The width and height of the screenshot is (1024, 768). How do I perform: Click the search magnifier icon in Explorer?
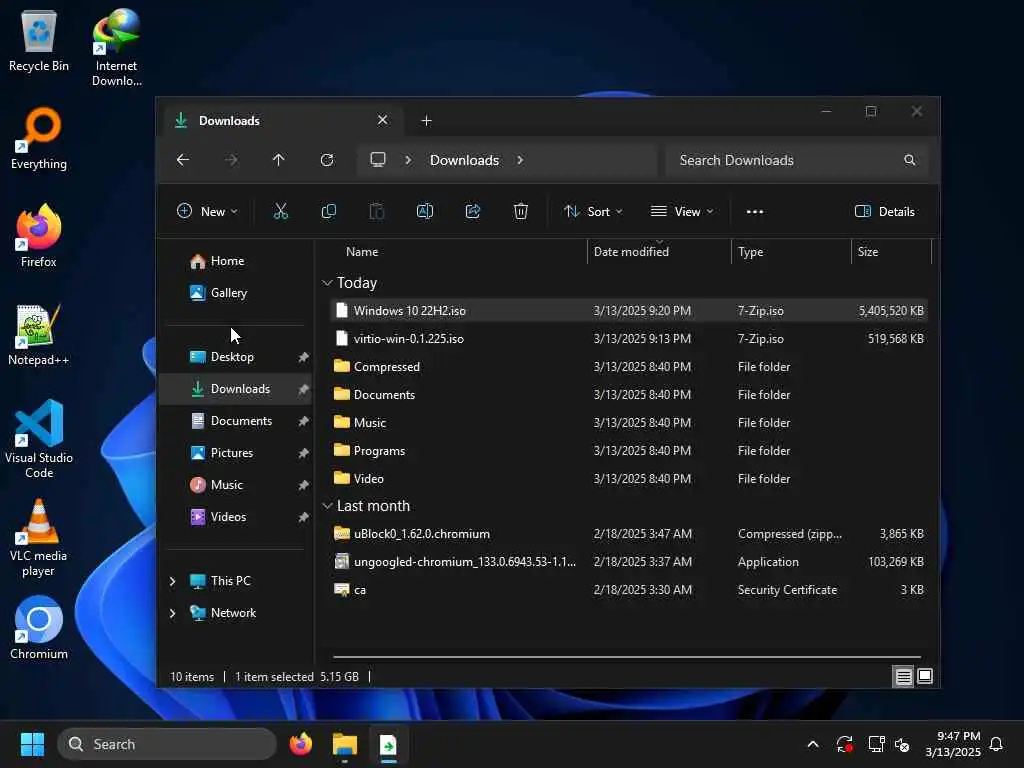(x=910, y=160)
